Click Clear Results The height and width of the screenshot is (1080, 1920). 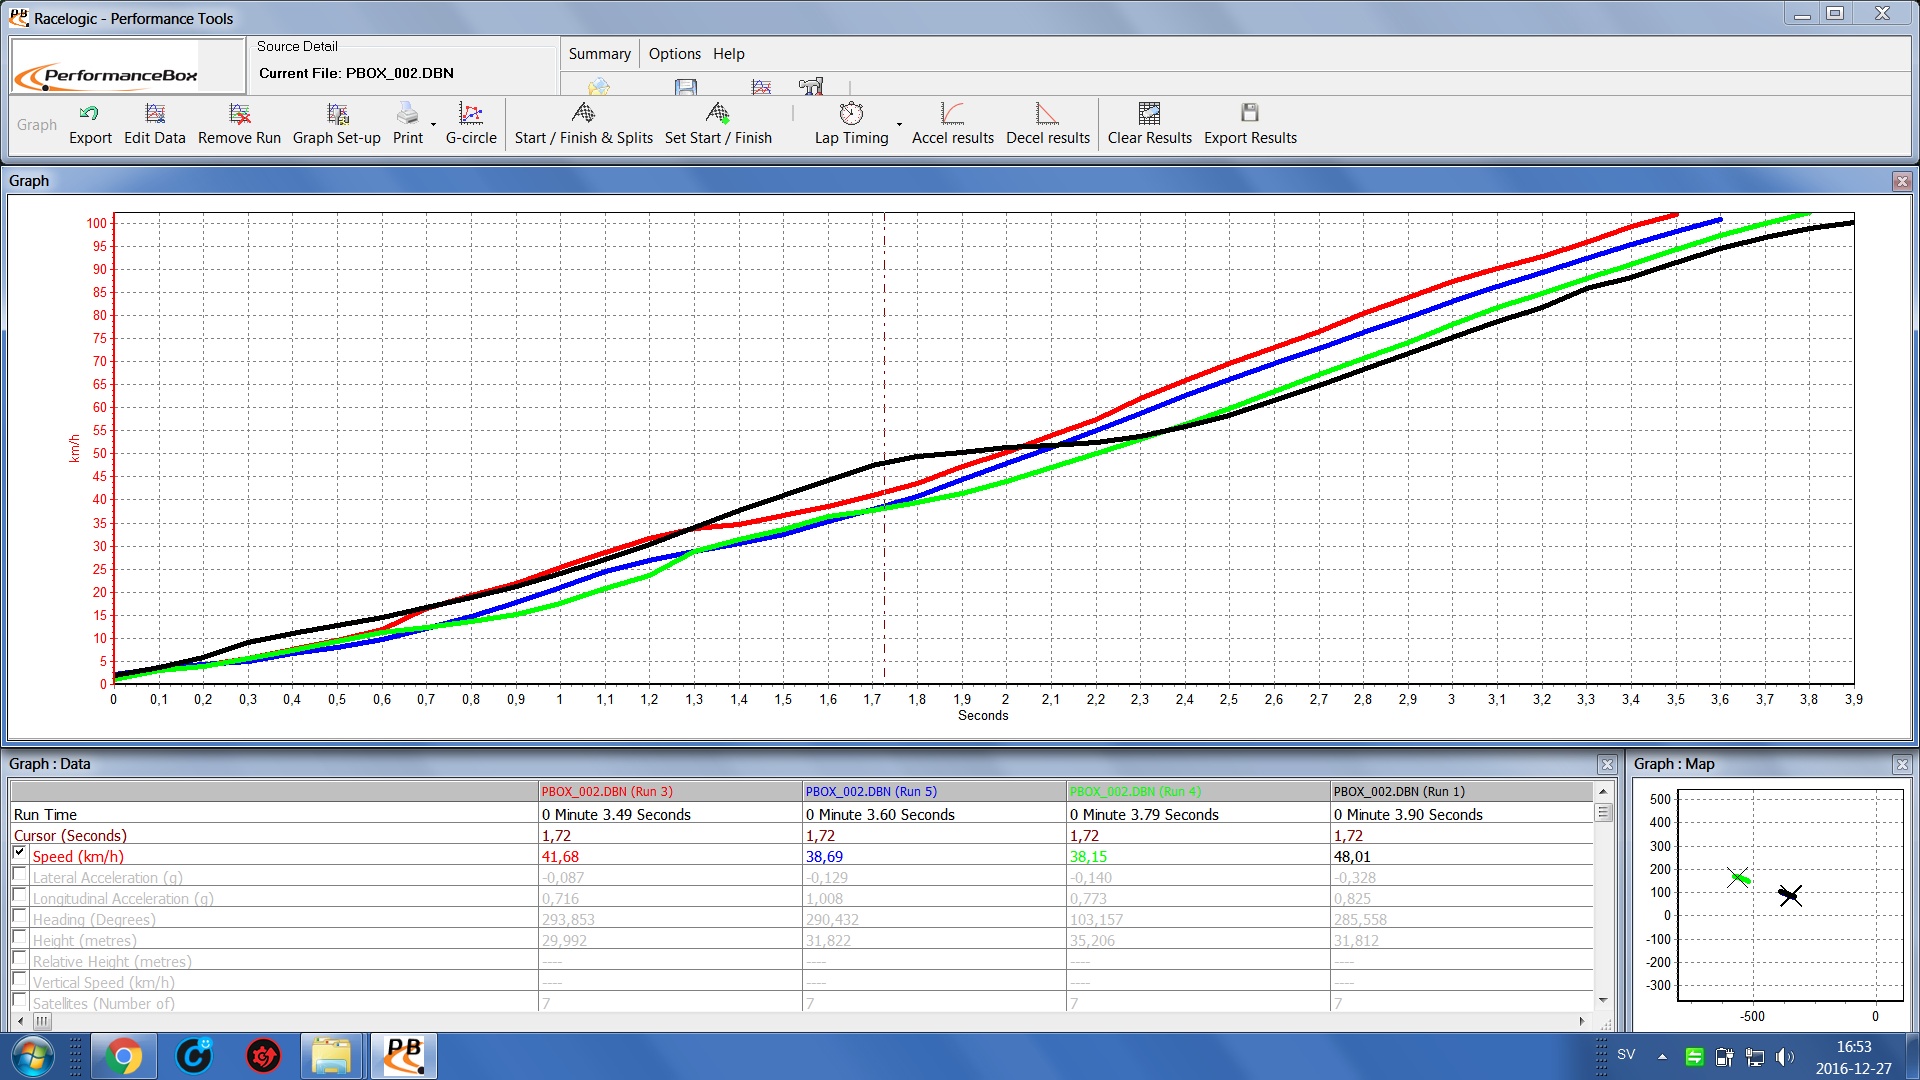tap(1149, 124)
